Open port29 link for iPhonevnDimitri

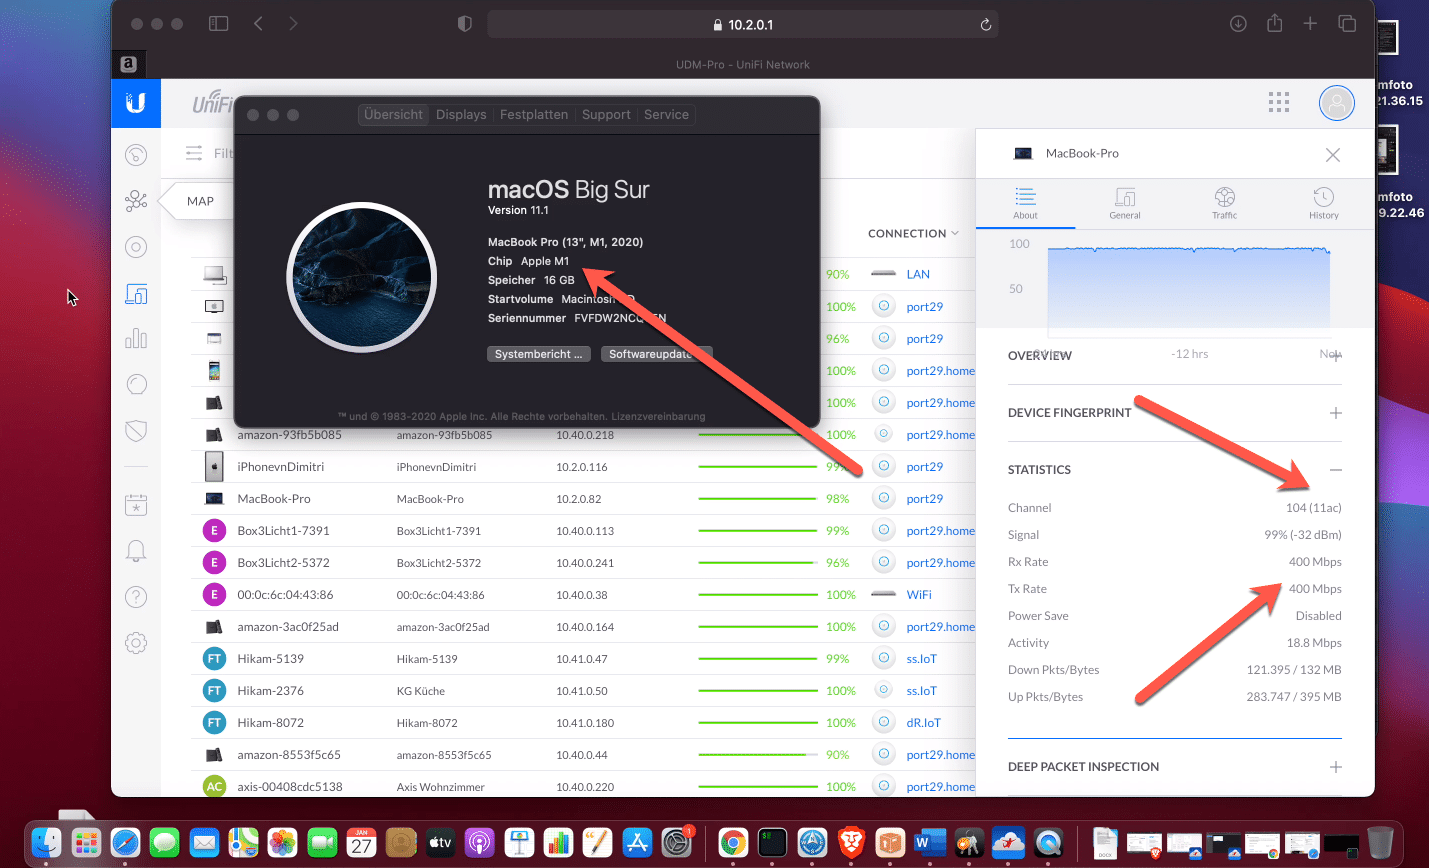(924, 467)
